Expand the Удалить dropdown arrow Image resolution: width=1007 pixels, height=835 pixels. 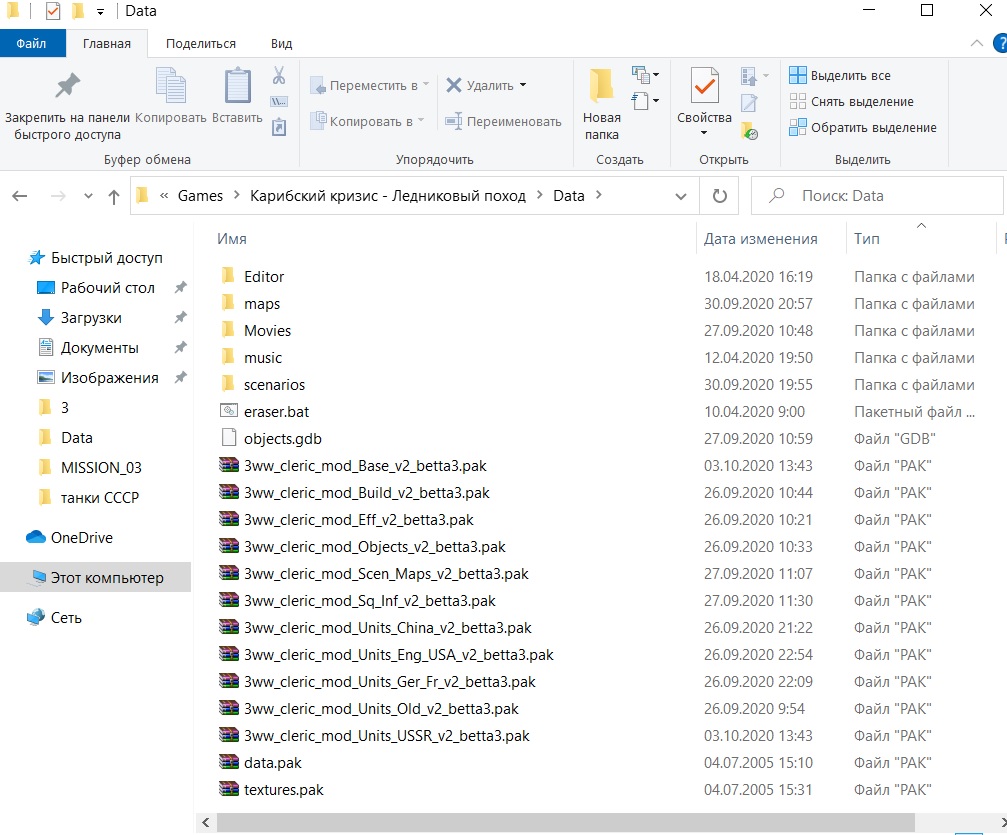[523, 85]
